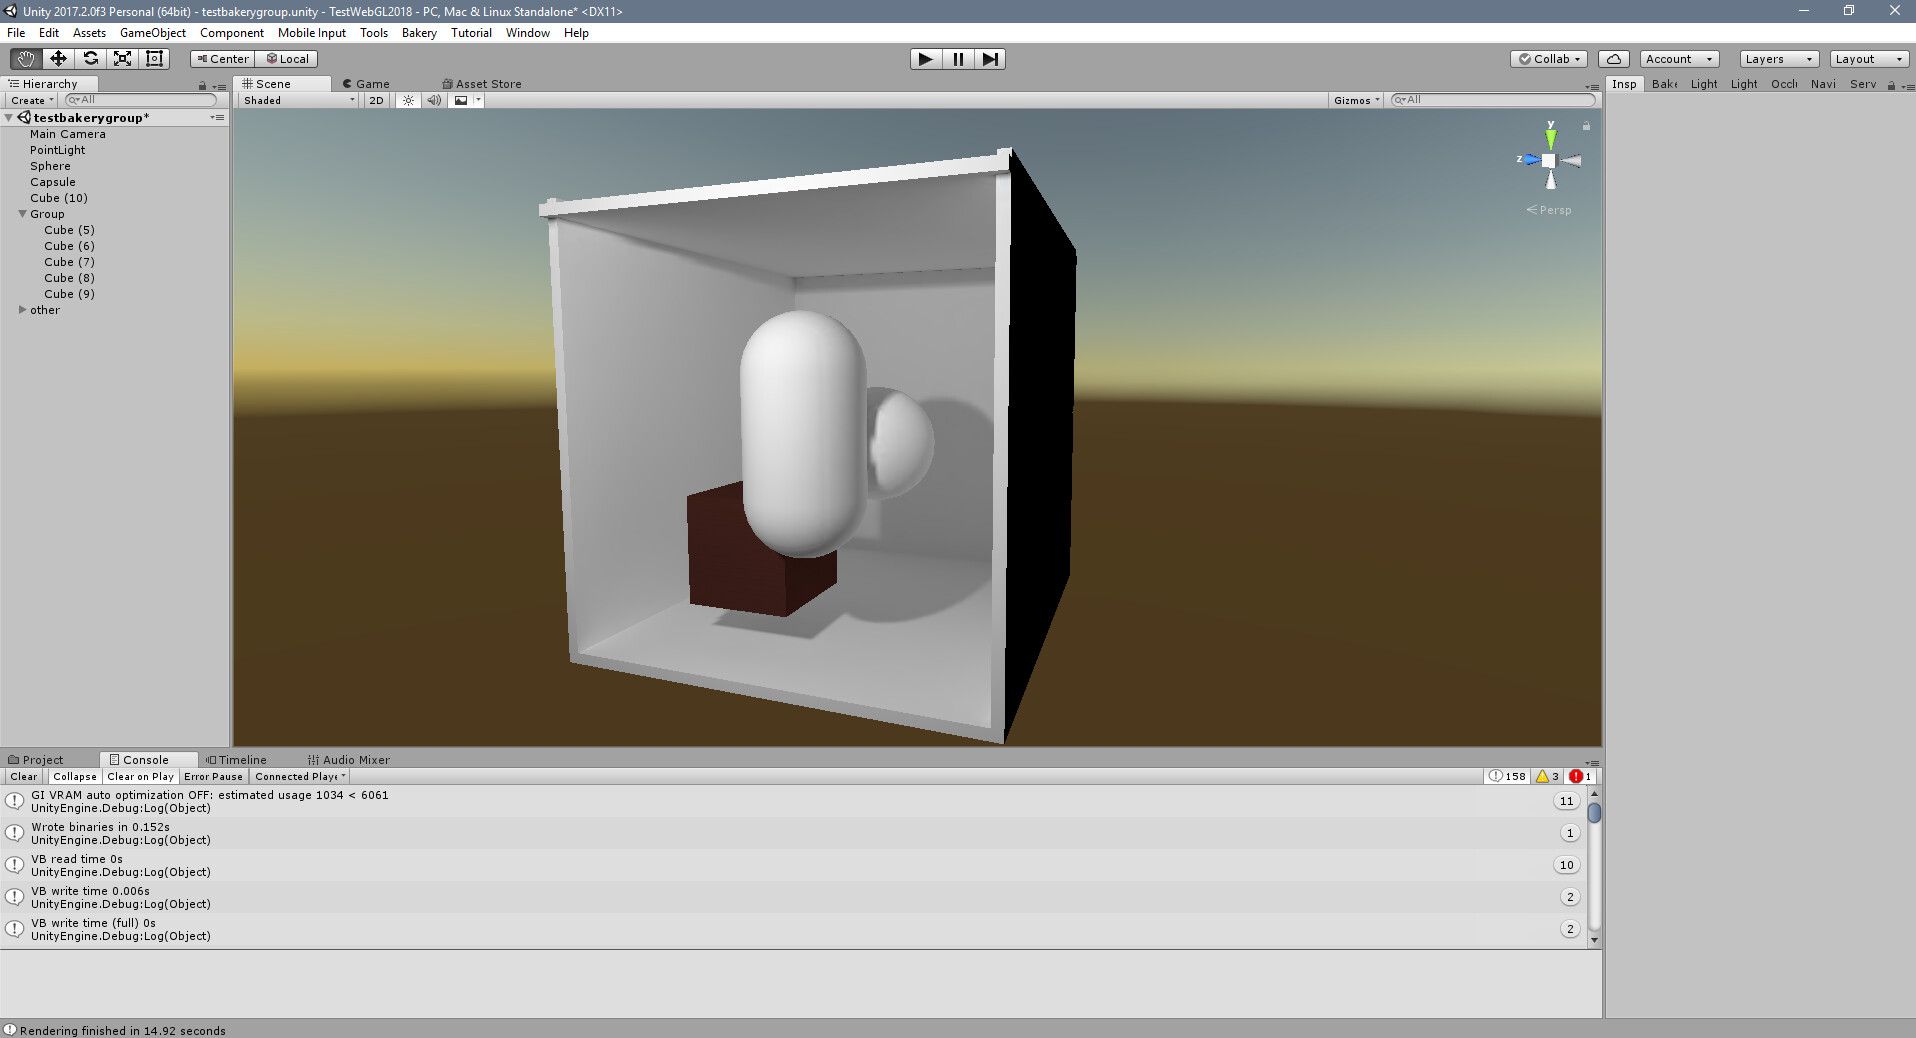Select the Rect transform tool
Viewport: 1916px width, 1038px height.
tap(154, 58)
